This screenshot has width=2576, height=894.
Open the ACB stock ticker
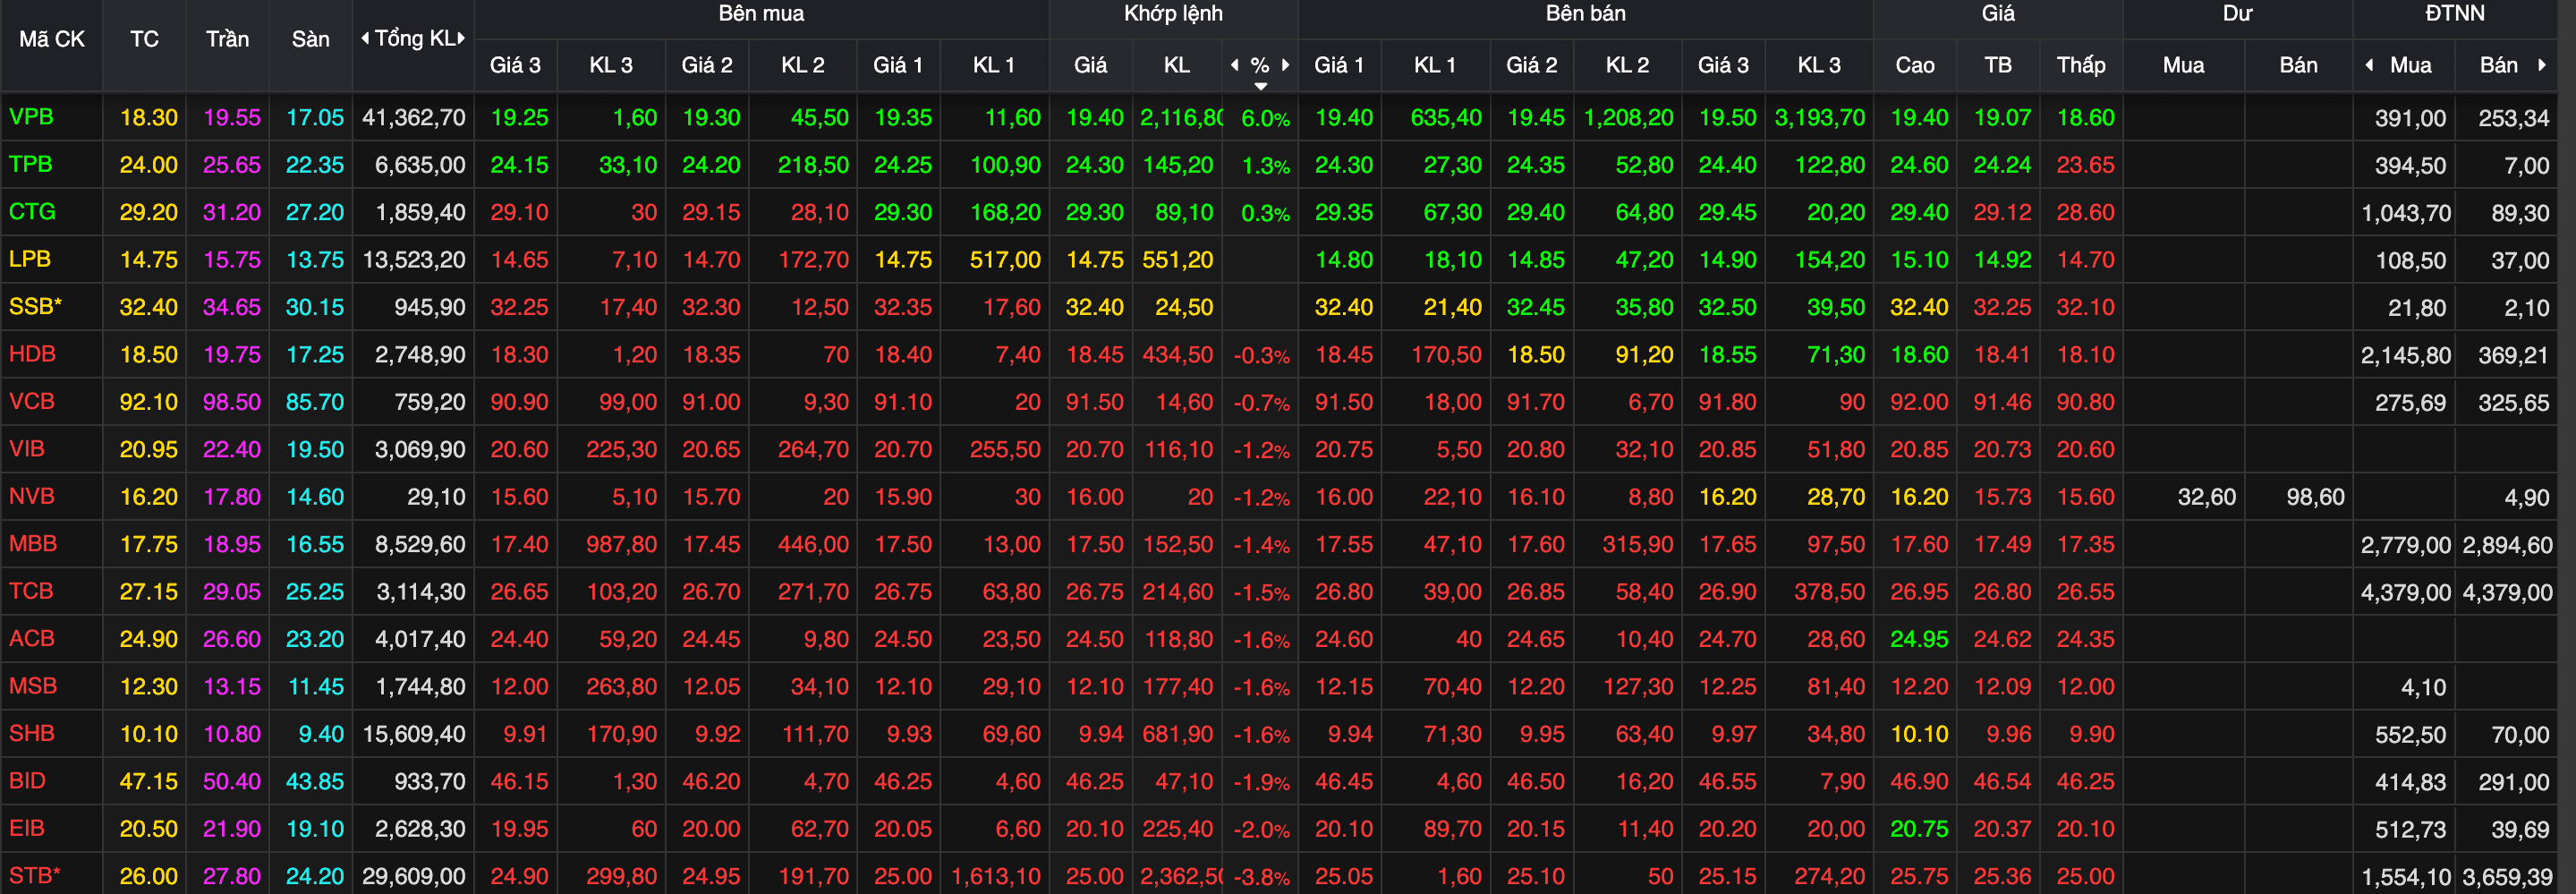[32, 638]
